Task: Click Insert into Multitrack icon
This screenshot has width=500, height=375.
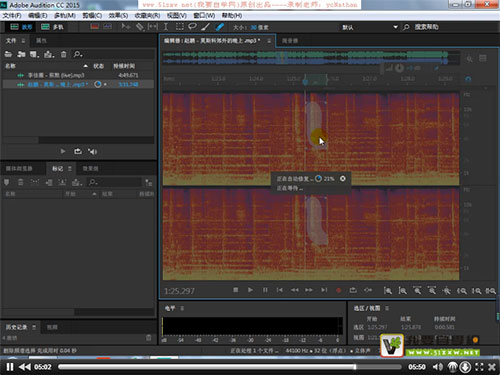Action: pyautogui.click(x=49, y=54)
